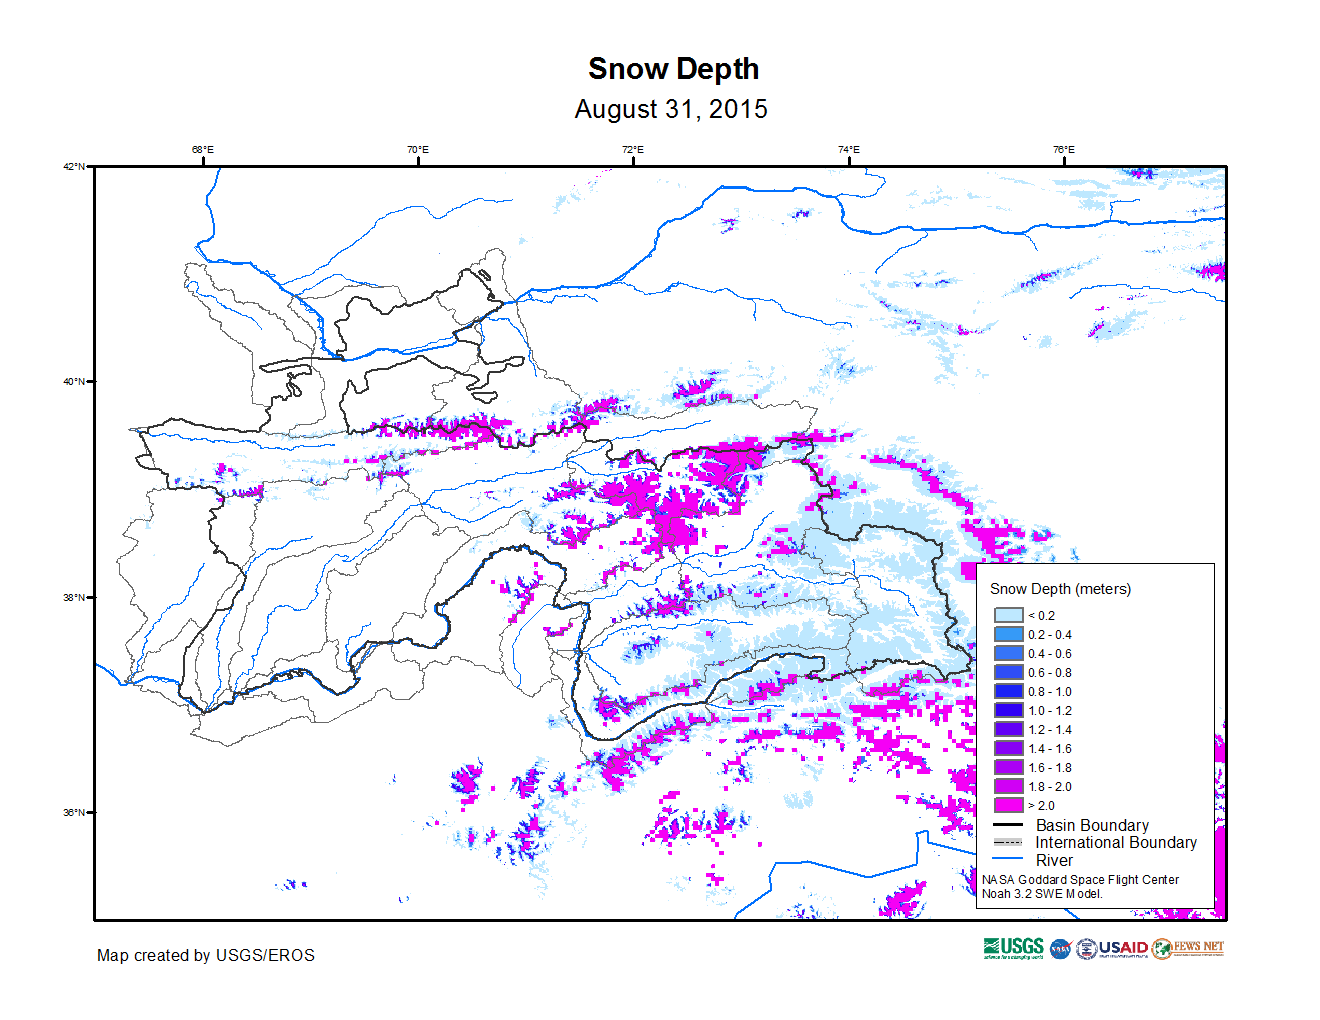Click the NASA Goddard Space Flight Center text
1320x1020 pixels.
pos(1080,880)
